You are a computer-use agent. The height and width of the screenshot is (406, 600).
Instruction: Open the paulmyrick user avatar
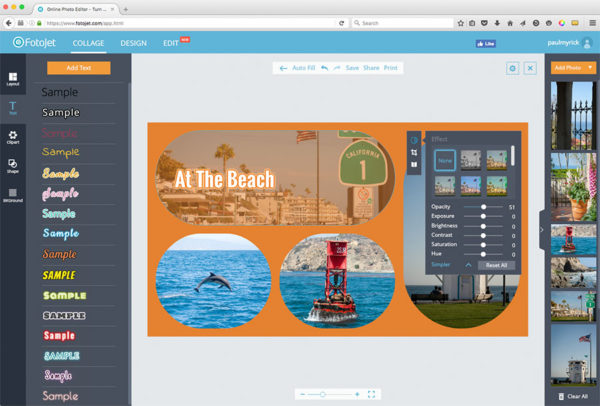(587, 43)
